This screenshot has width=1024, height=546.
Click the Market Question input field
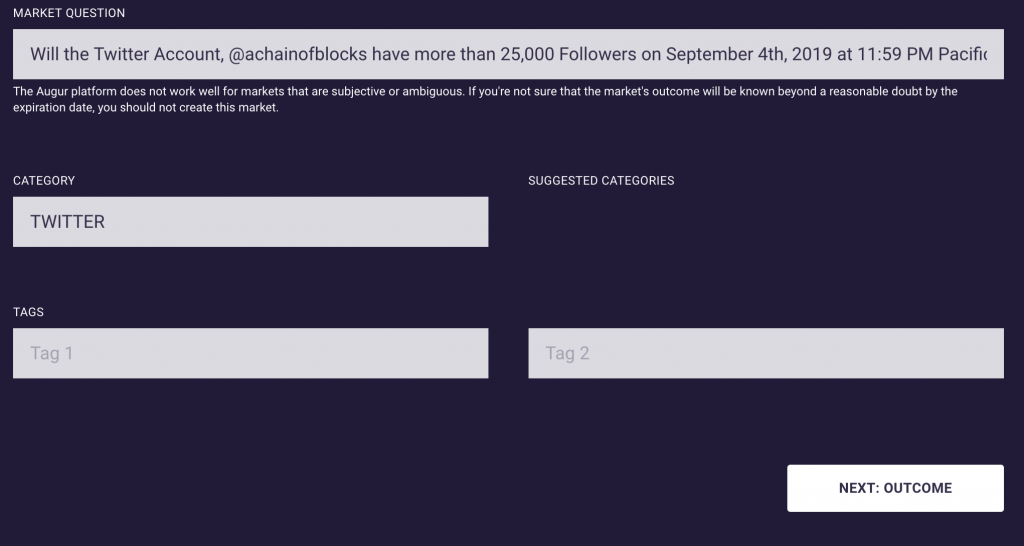[508, 54]
